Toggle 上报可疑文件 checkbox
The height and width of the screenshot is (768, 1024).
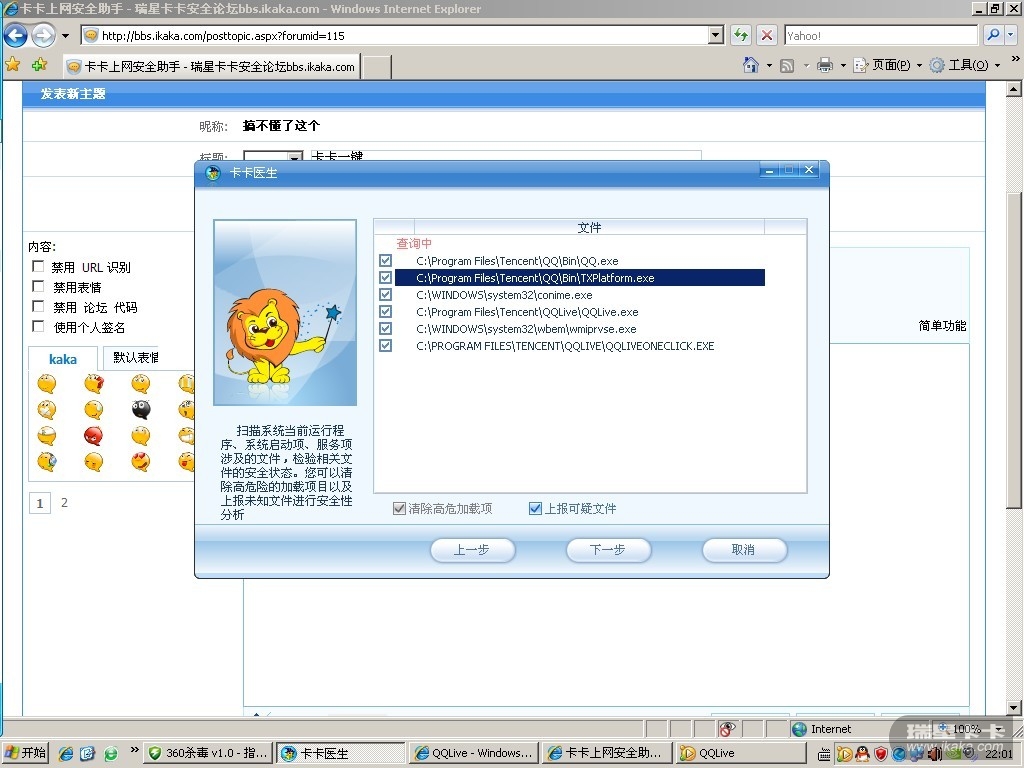click(535, 508)
